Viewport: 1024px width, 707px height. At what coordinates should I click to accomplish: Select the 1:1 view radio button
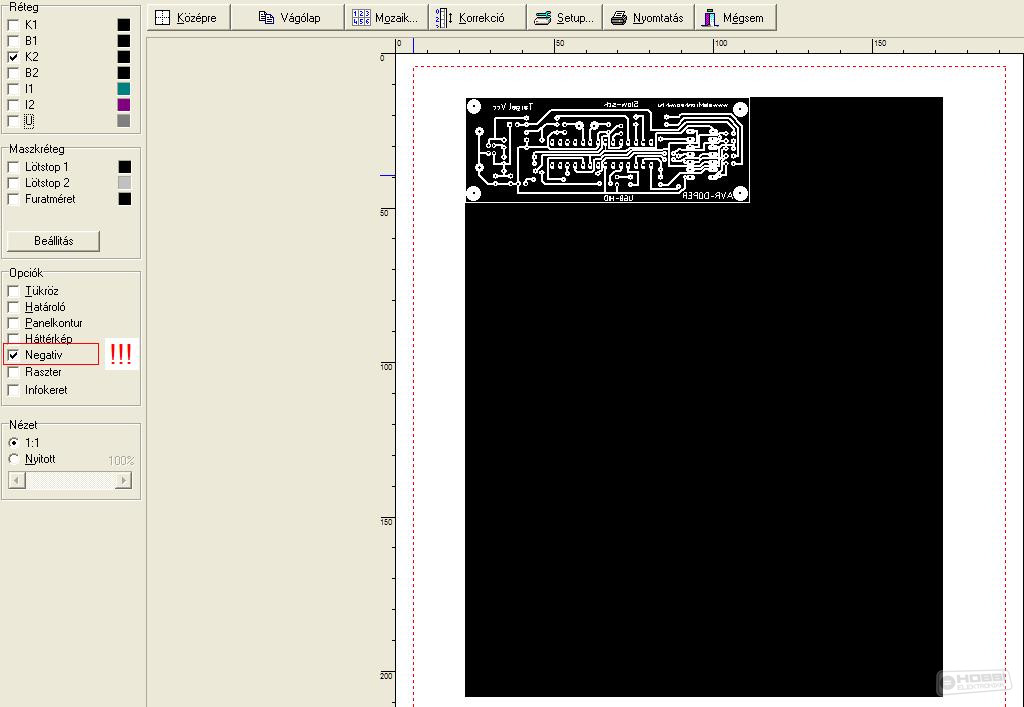14,443
